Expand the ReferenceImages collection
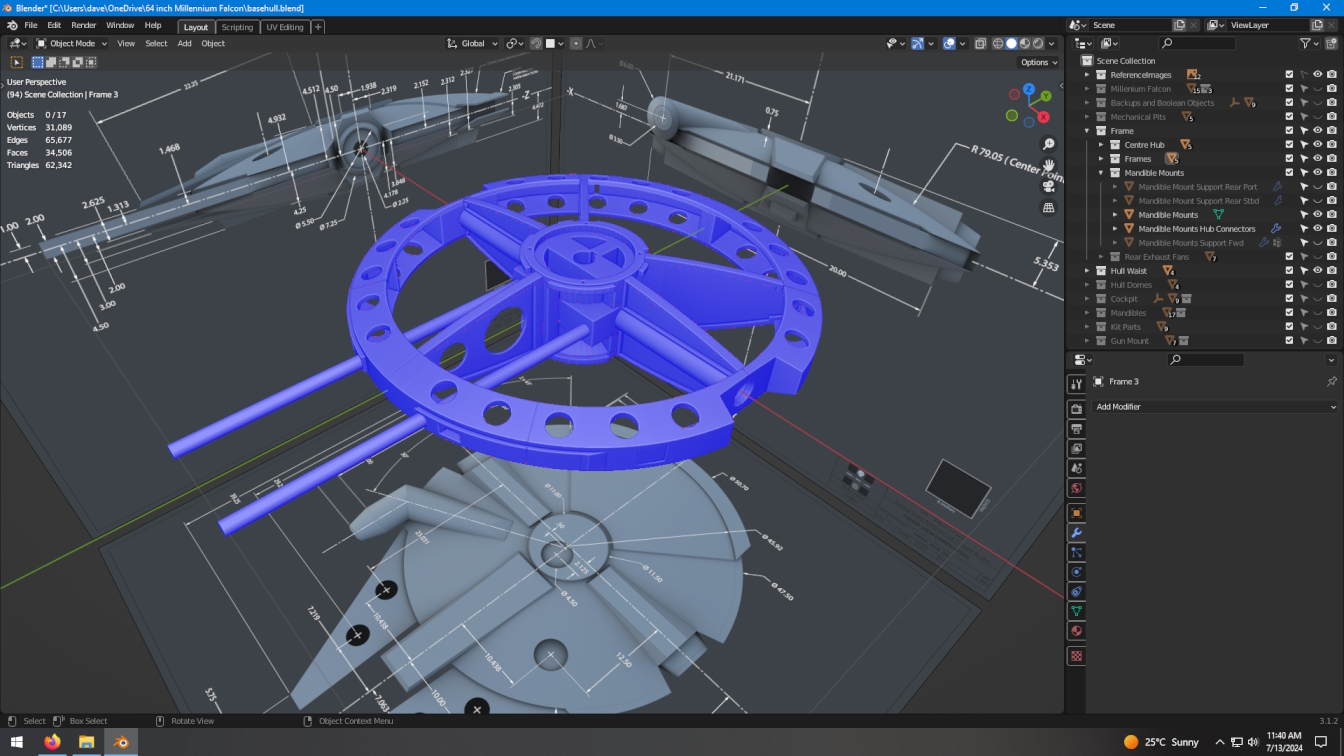The height and width of the screenshot is (756, 1344). pyautogui.click(x=1087, y=75)
